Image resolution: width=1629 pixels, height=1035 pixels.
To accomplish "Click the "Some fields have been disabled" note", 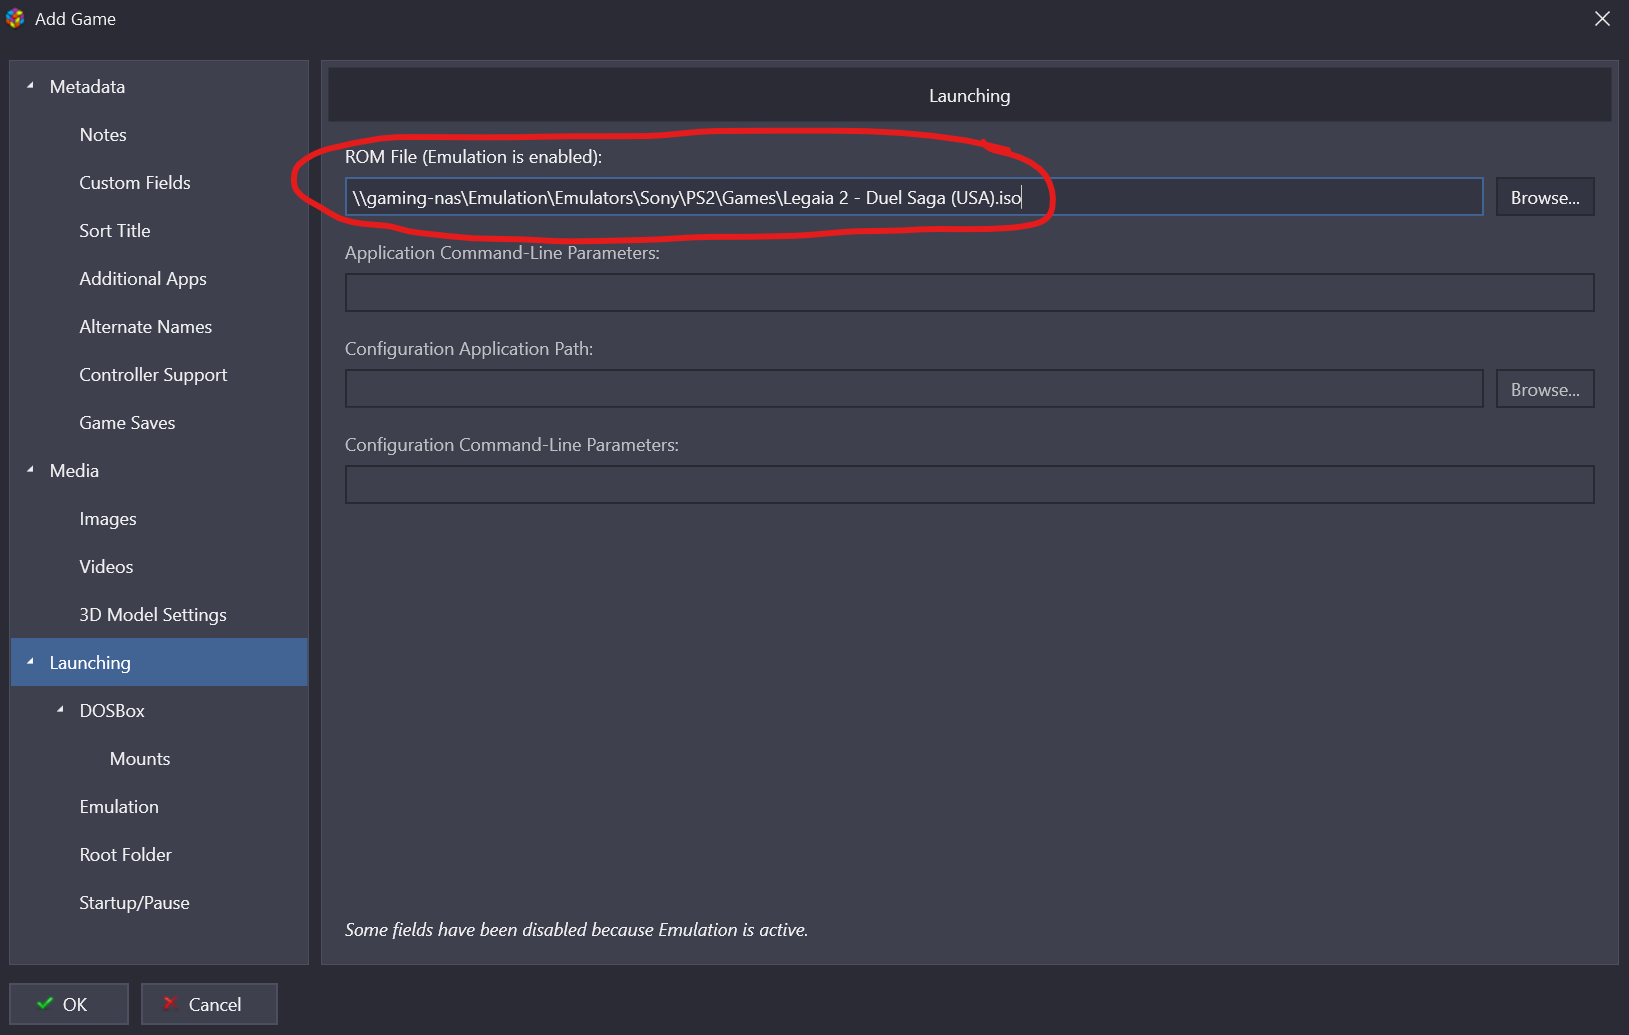I will 576,930.
